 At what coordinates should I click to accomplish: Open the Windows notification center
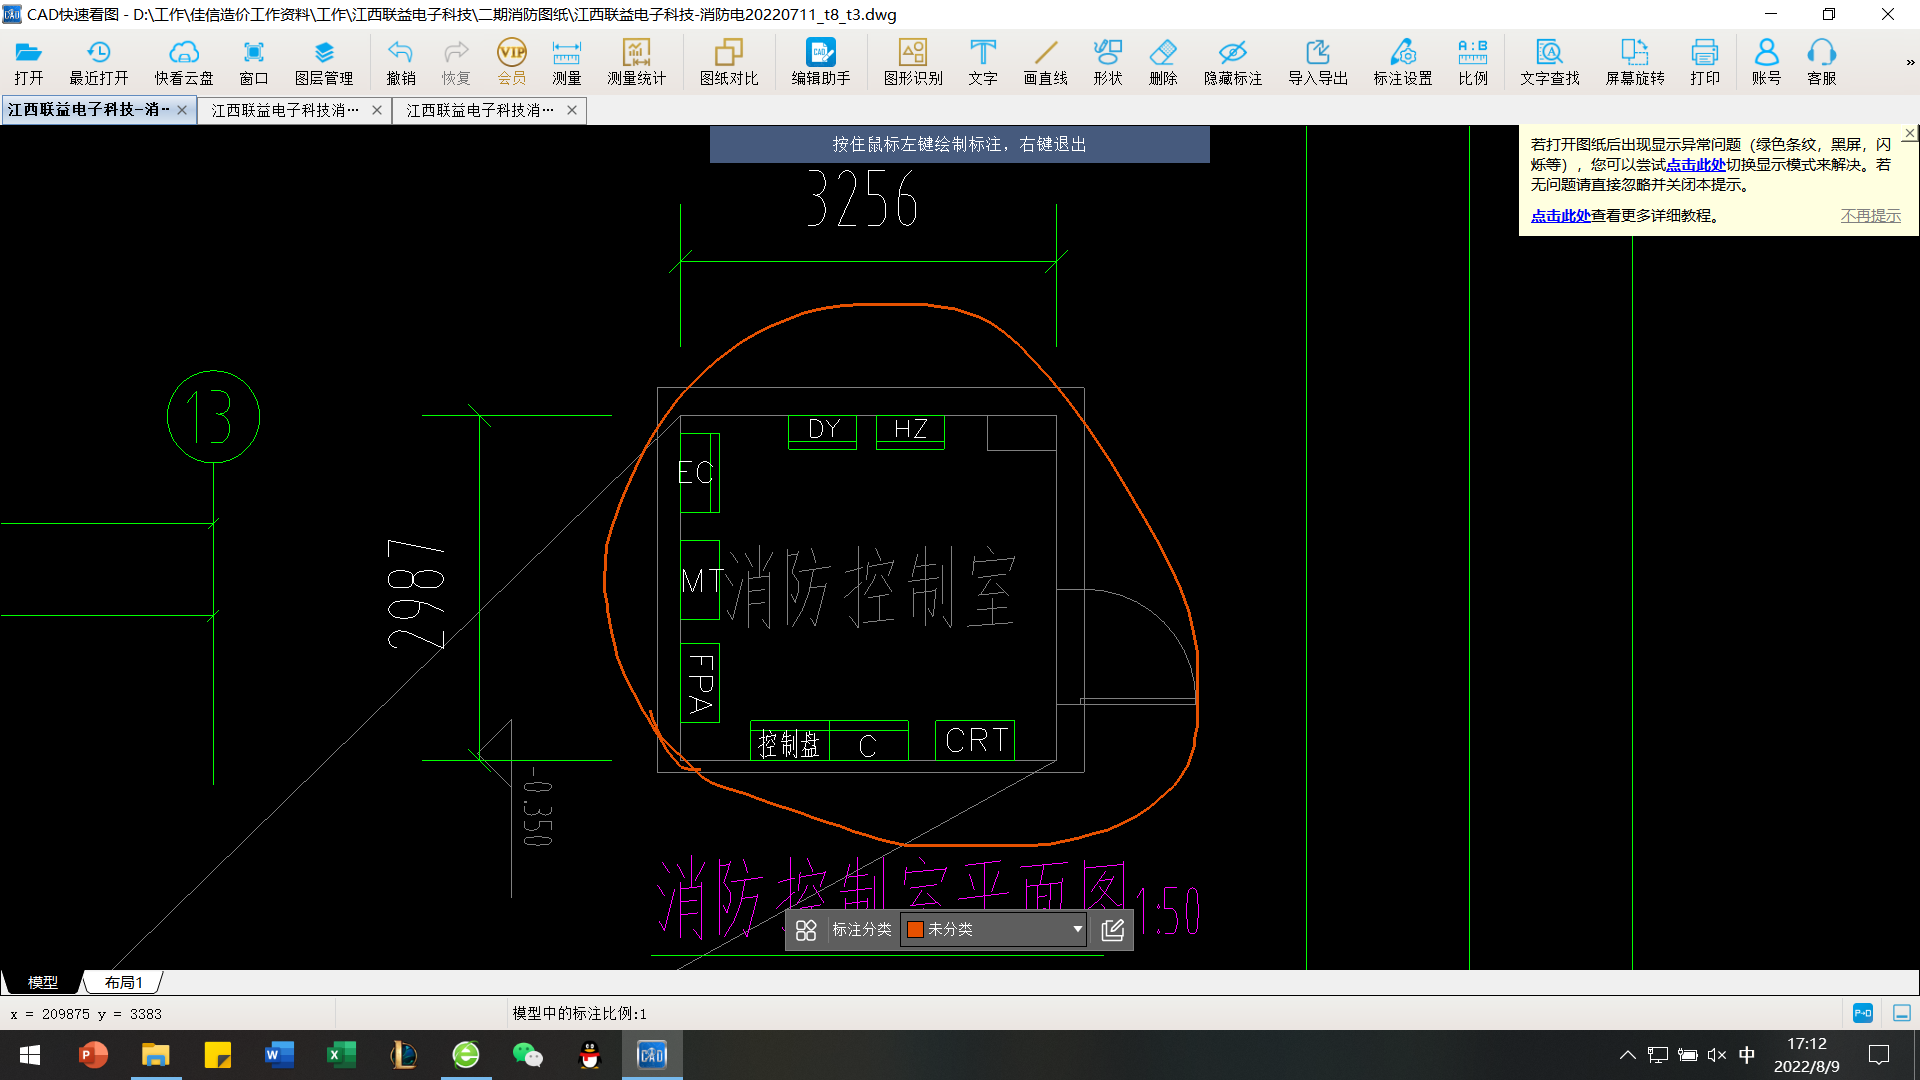tap(1879, 1055)
